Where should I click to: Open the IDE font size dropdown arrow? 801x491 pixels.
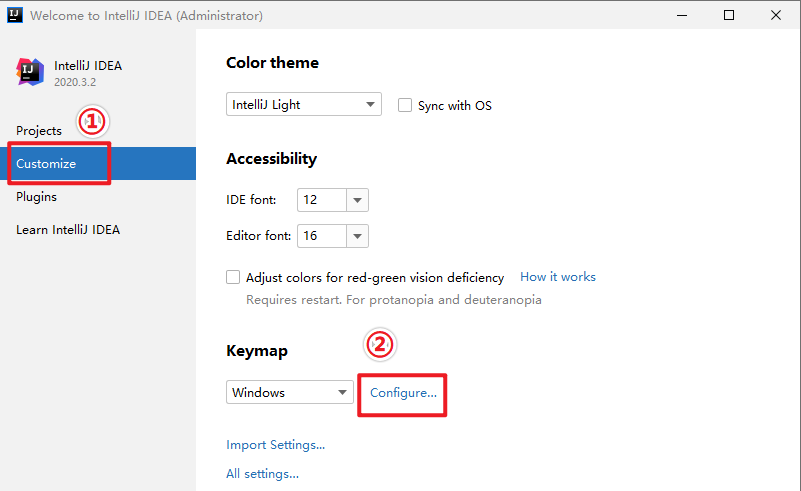(x=358, y=200)
